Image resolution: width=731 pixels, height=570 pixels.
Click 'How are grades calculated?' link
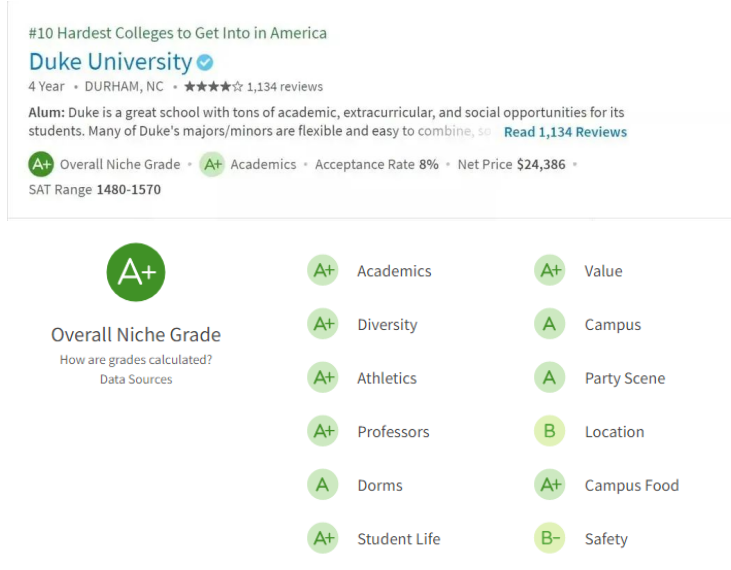click(136, 360)
